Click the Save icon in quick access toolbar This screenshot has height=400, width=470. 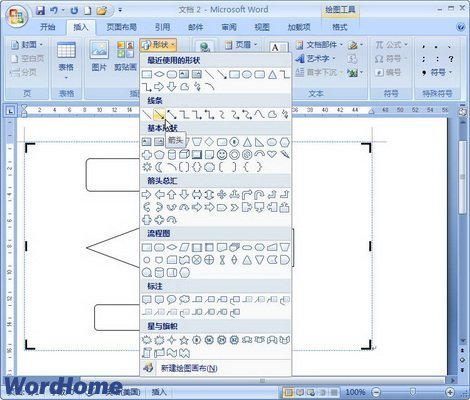pos(40,11)
